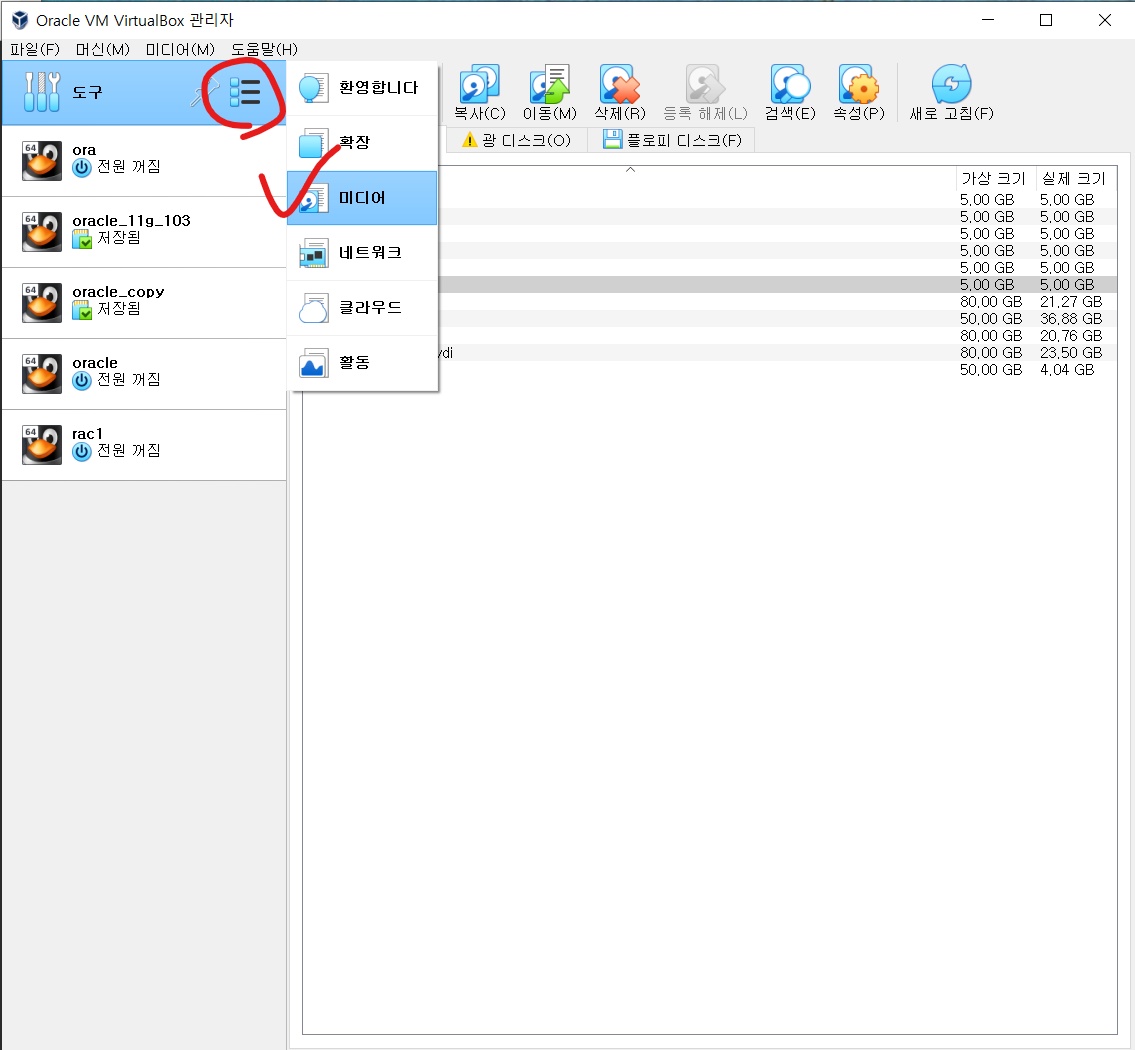Select the oracle_copy virtual machine

click(x=144, y=302)
